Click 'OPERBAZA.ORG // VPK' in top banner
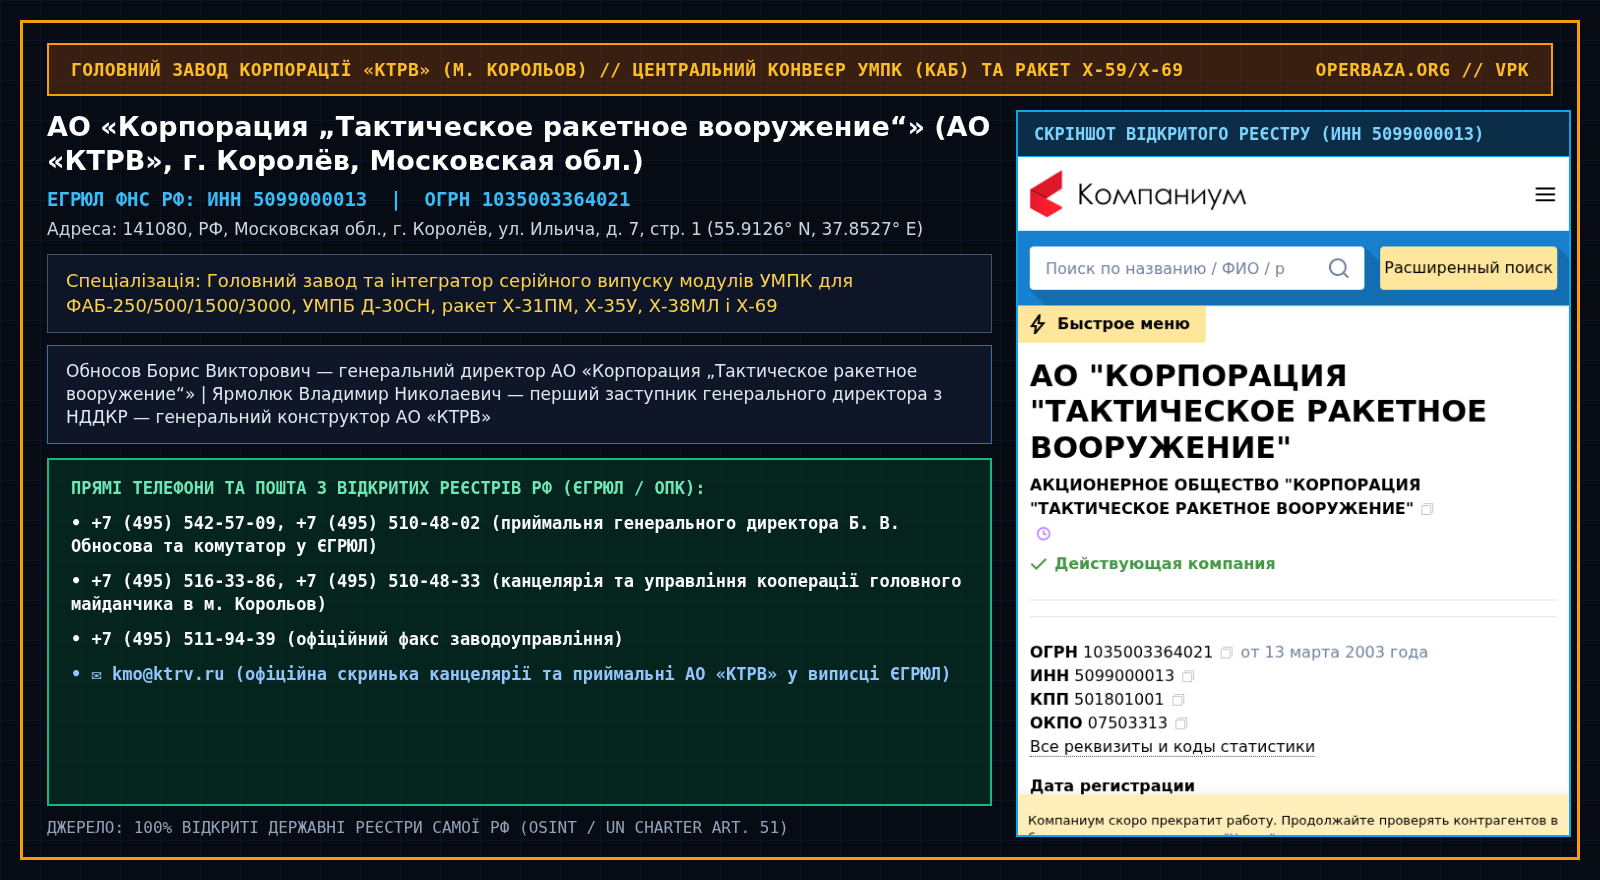 click(x=1422, y=70)
